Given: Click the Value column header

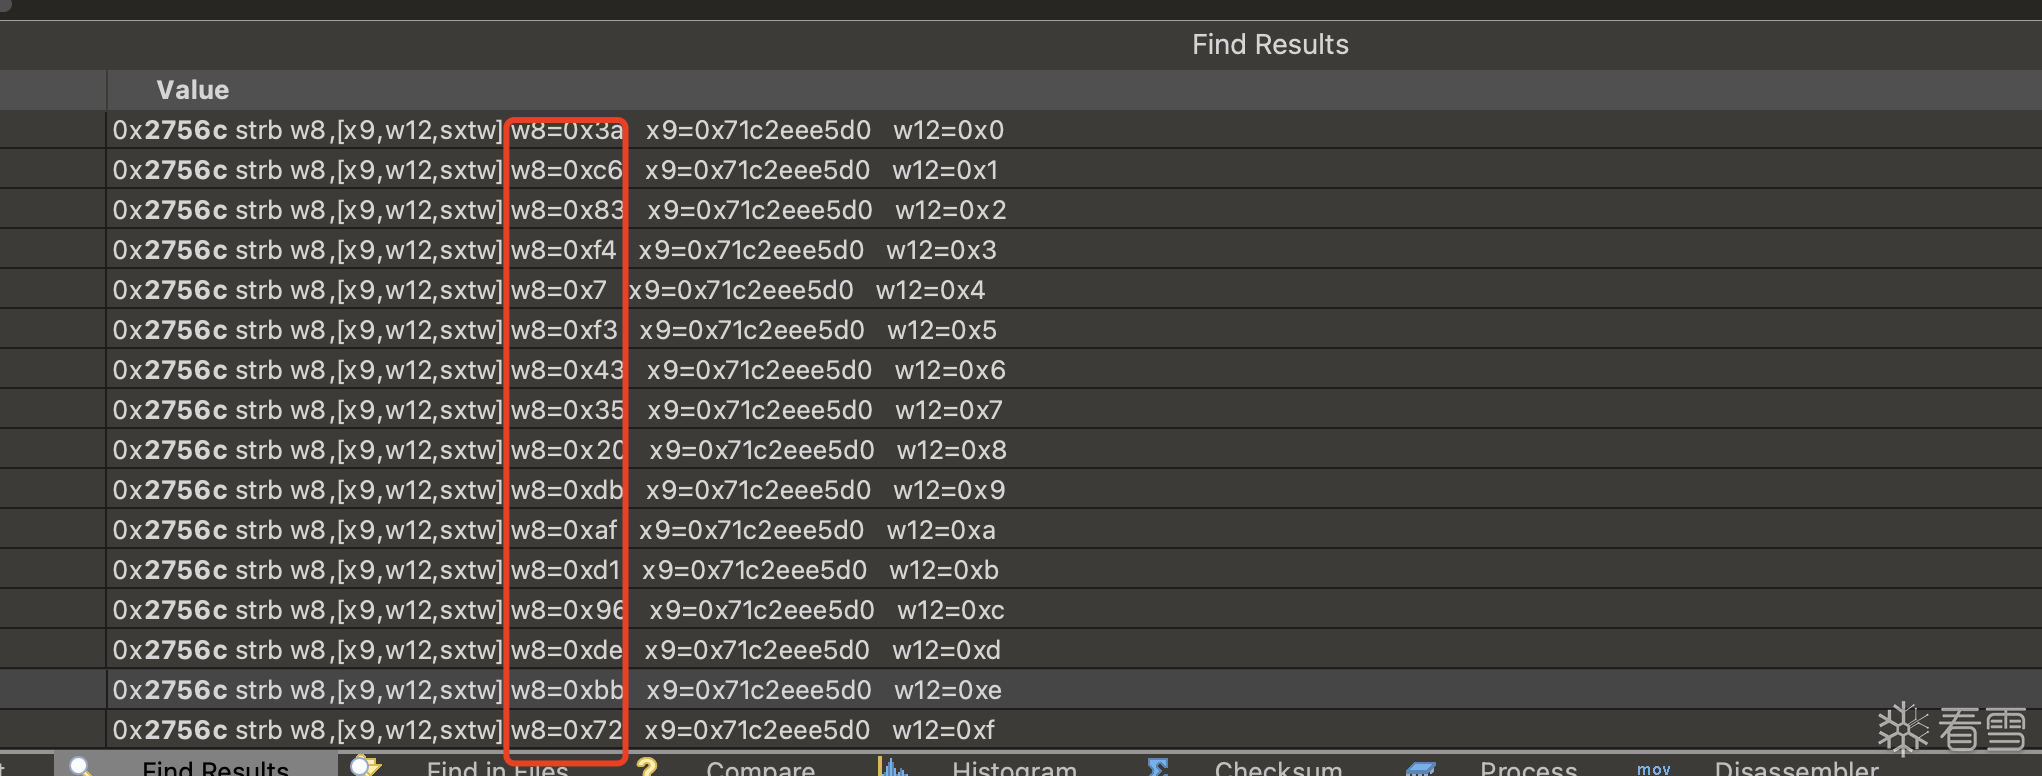Looking at the screenshot, I should coord(192,90).
